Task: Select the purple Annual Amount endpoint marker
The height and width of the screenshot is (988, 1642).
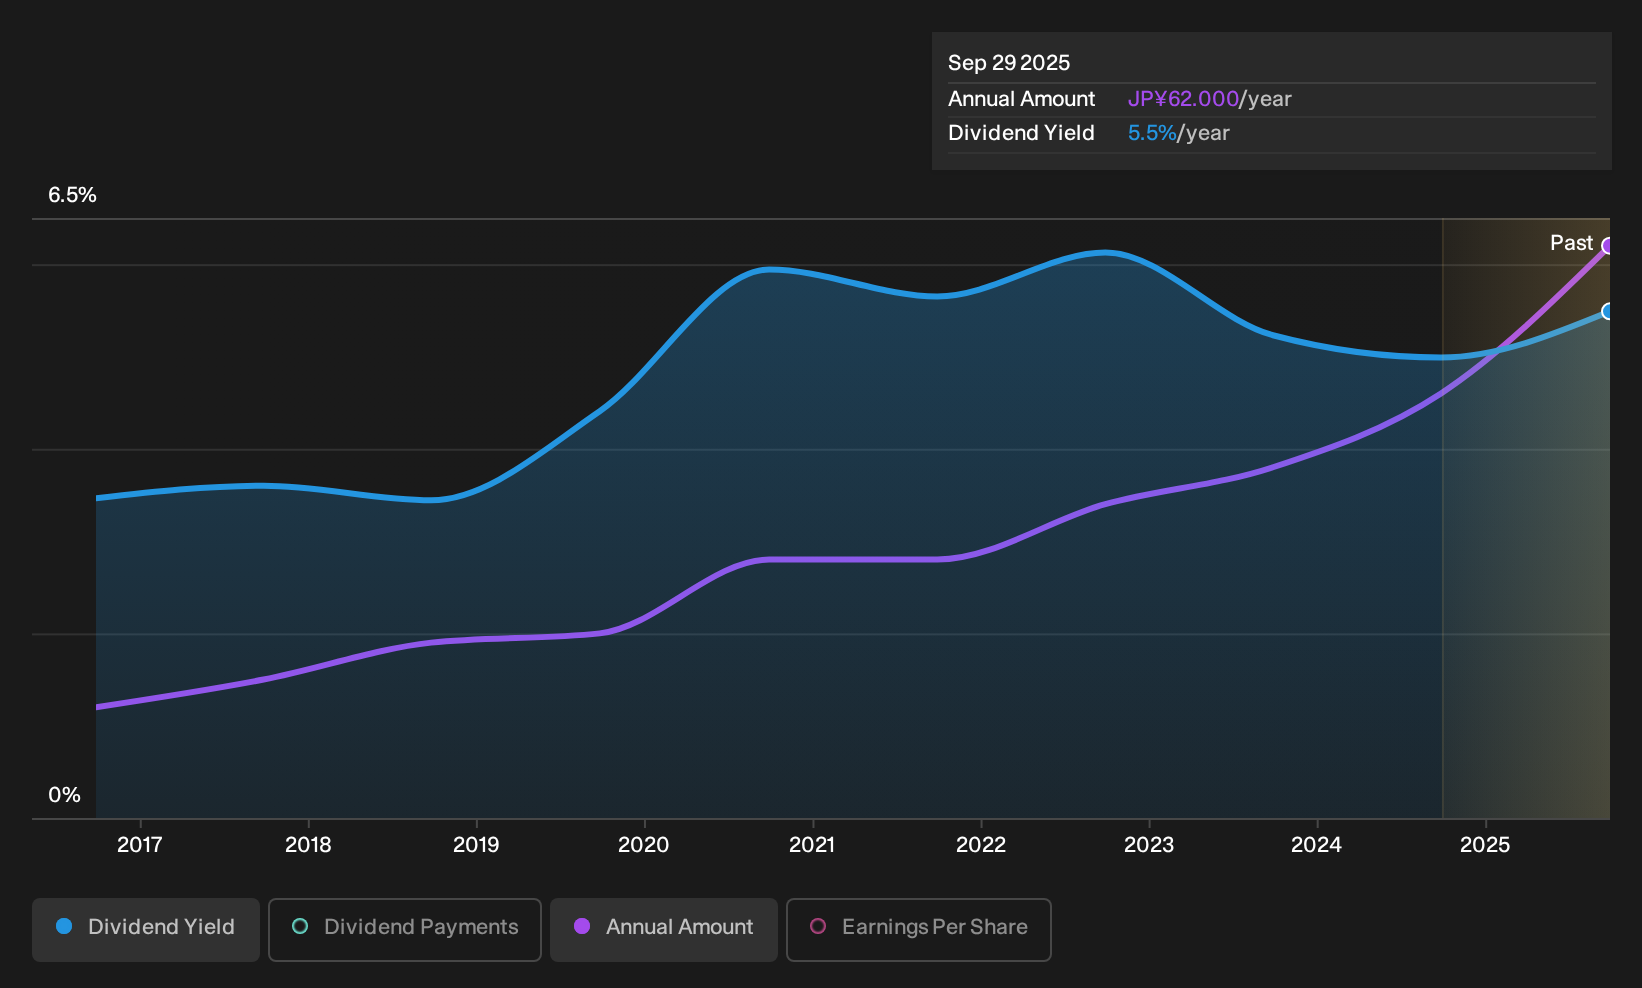Action: 1608,246
